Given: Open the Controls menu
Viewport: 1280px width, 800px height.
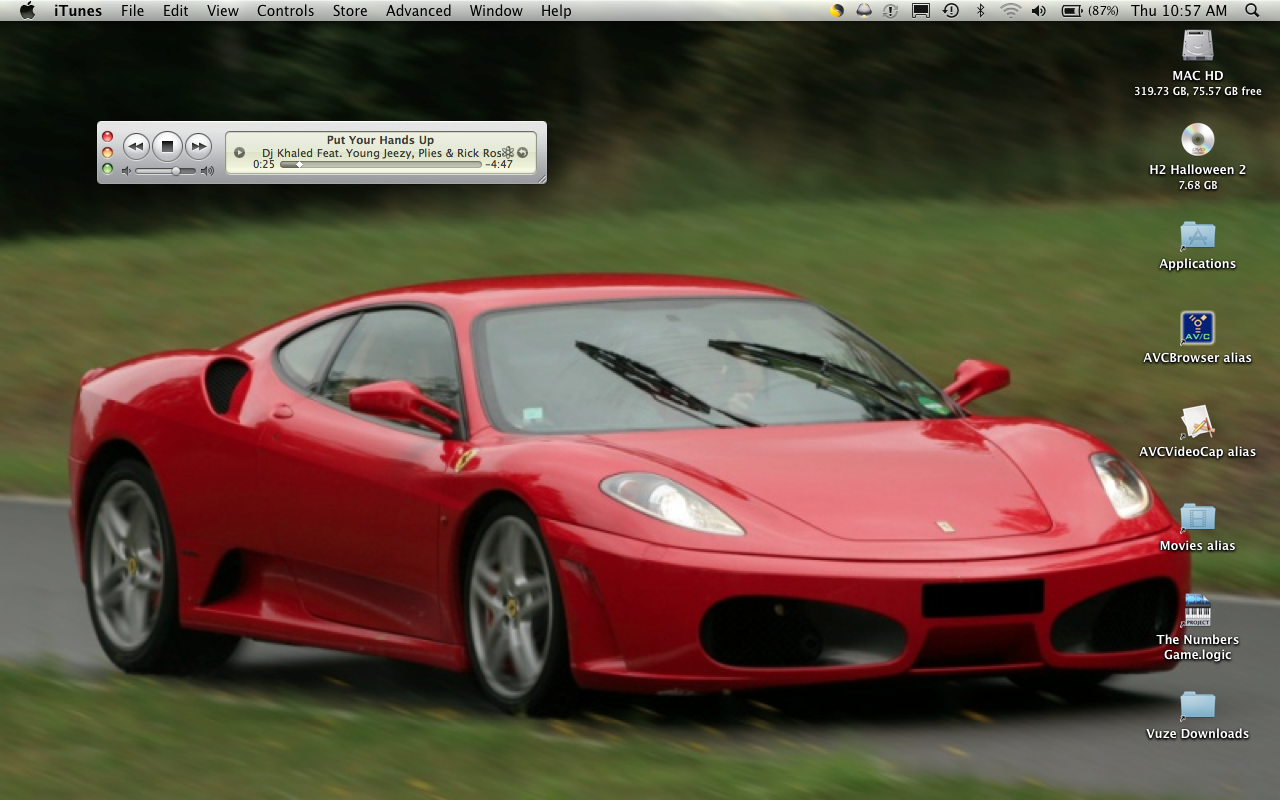Looking at the screenshot, I should (x=286, y=10).
